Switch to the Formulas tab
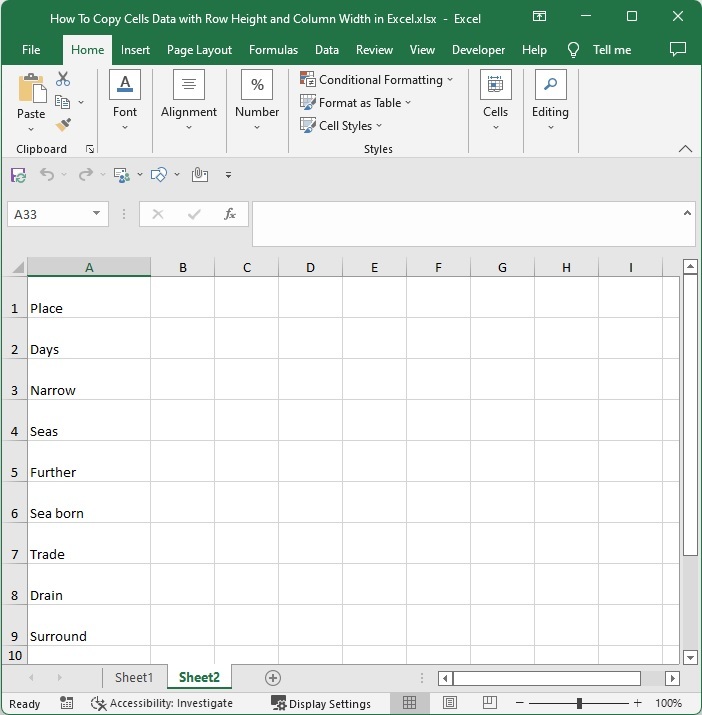This screenshot has height=715, width=702. (273, 50)
